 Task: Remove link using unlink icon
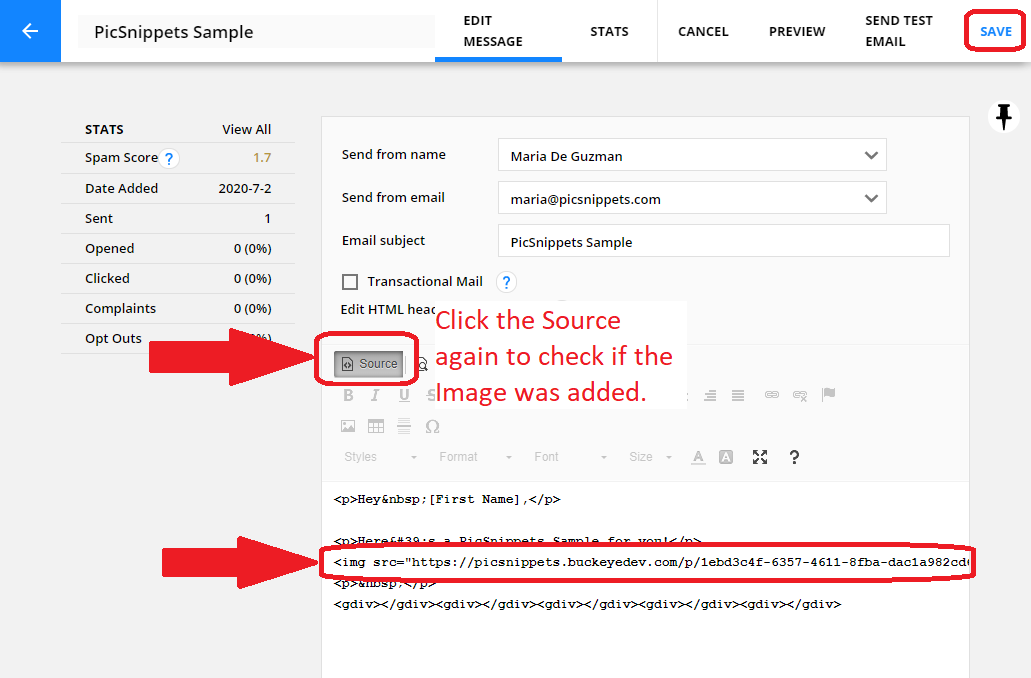800,395
